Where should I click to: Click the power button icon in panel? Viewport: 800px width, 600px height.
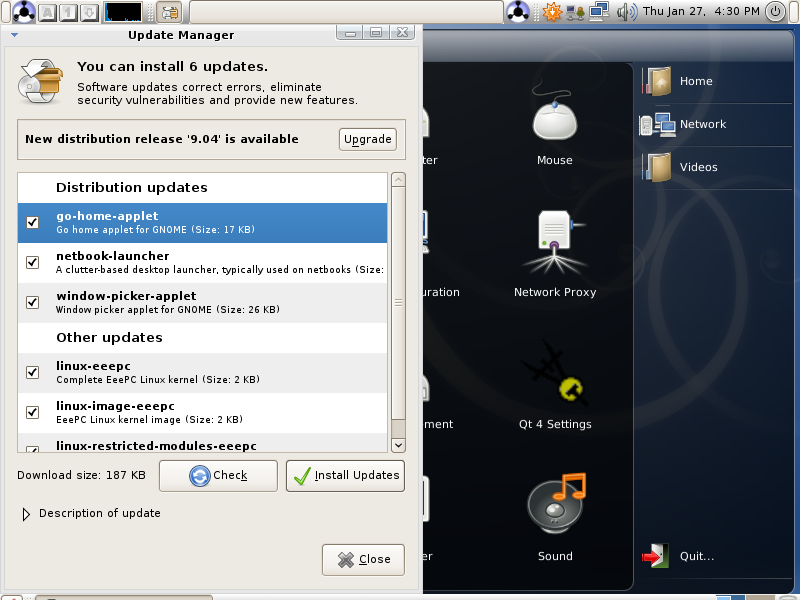[x=776, y=11]
